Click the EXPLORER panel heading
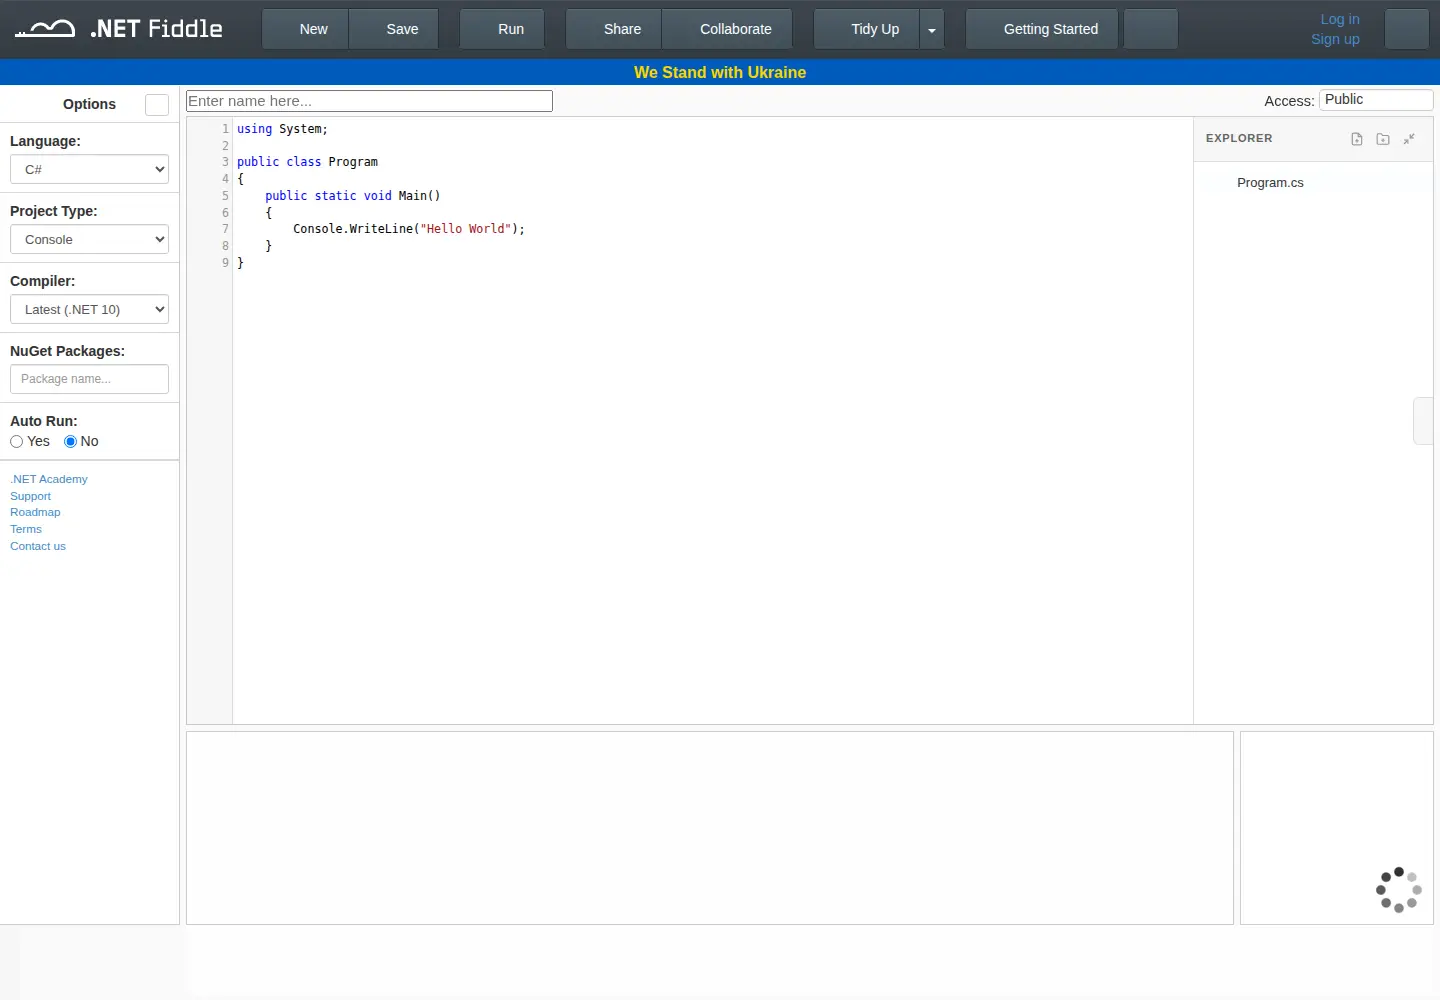Image resolution: width=1440 pixels, height=1000 pixels. click(x=1239, y=138)
